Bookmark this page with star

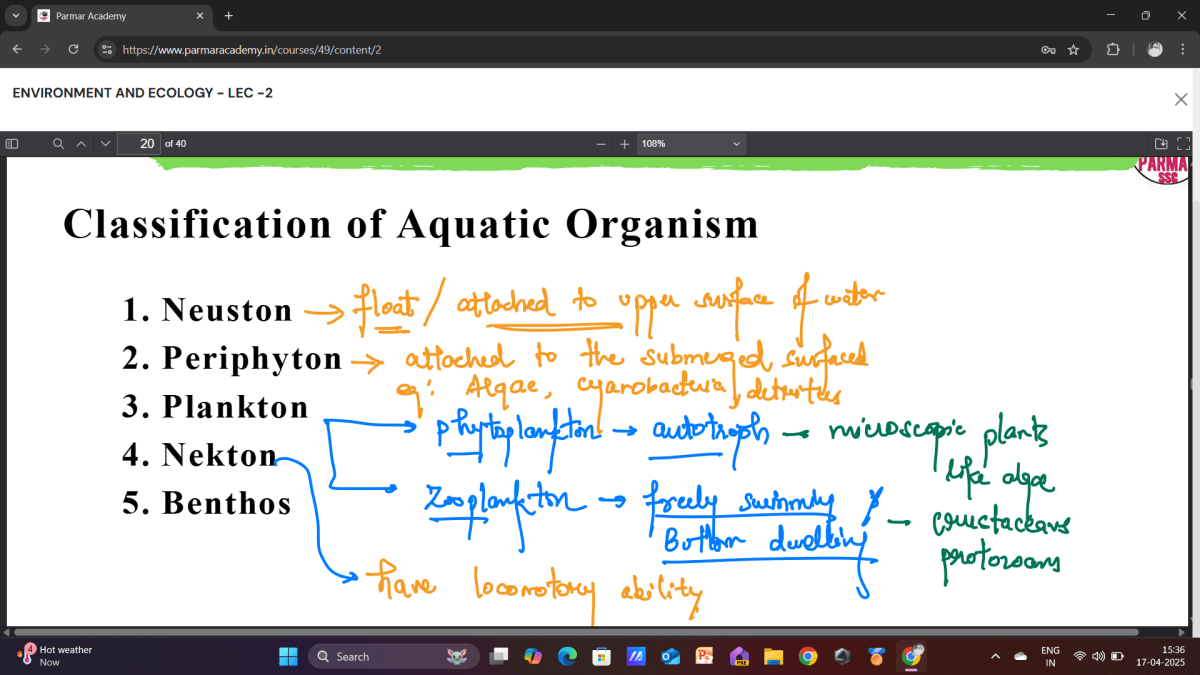pos(1073,49)
